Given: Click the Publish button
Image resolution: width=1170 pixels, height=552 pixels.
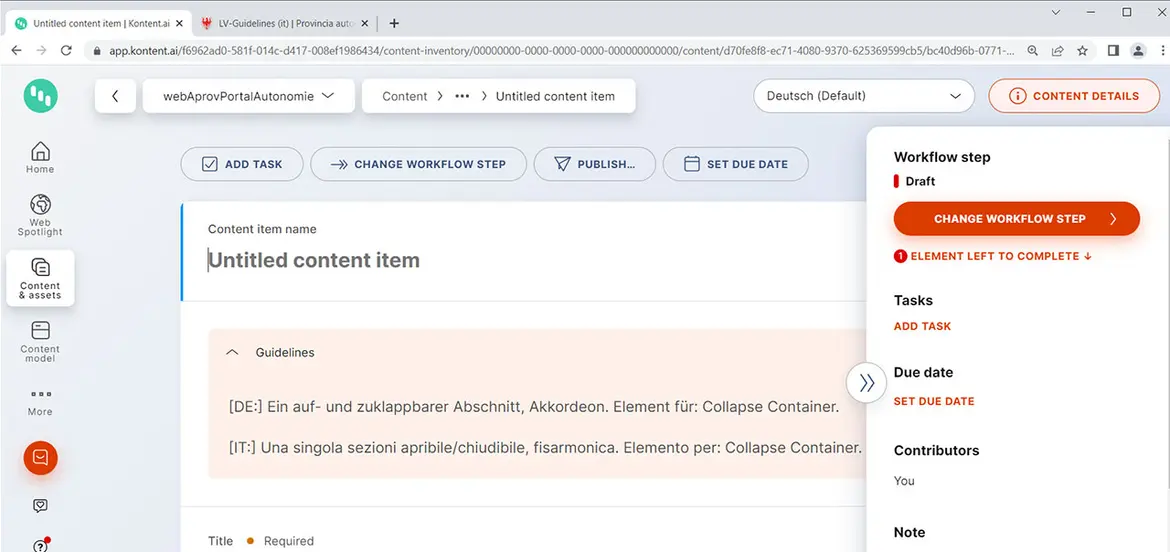Looking at the screenshot, I should 595,164.
